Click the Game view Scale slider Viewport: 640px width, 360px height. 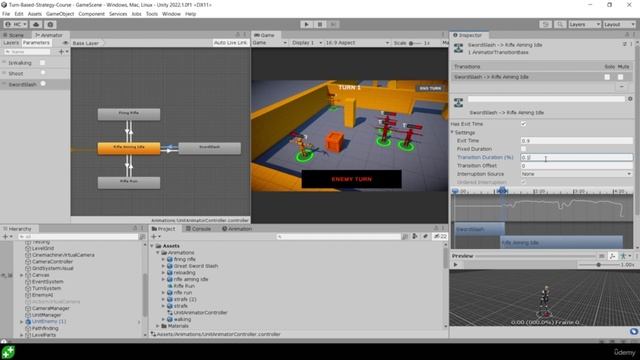coord(416,43)
